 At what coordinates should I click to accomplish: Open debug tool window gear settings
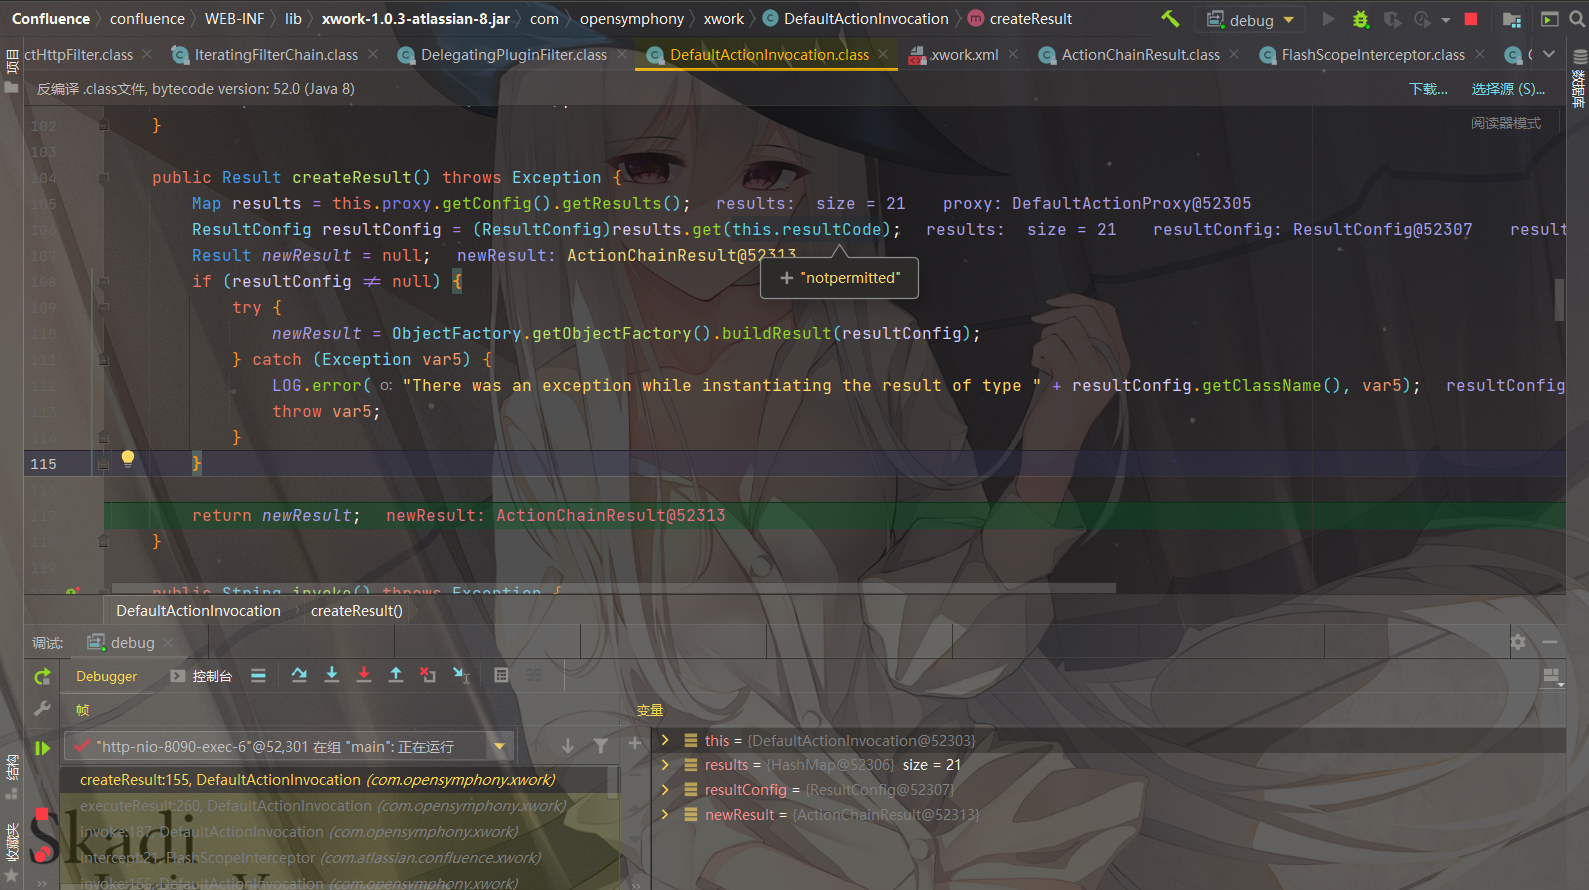1518,642
